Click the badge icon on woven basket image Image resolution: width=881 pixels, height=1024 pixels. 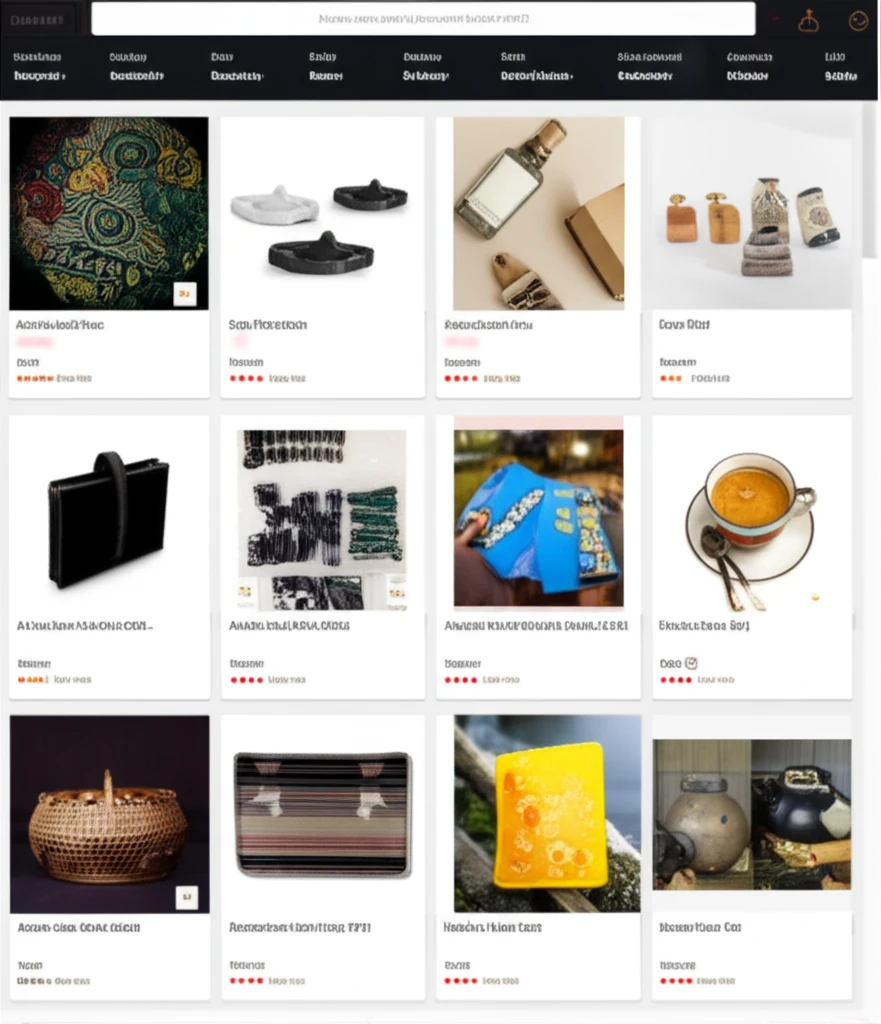(187, 897)
